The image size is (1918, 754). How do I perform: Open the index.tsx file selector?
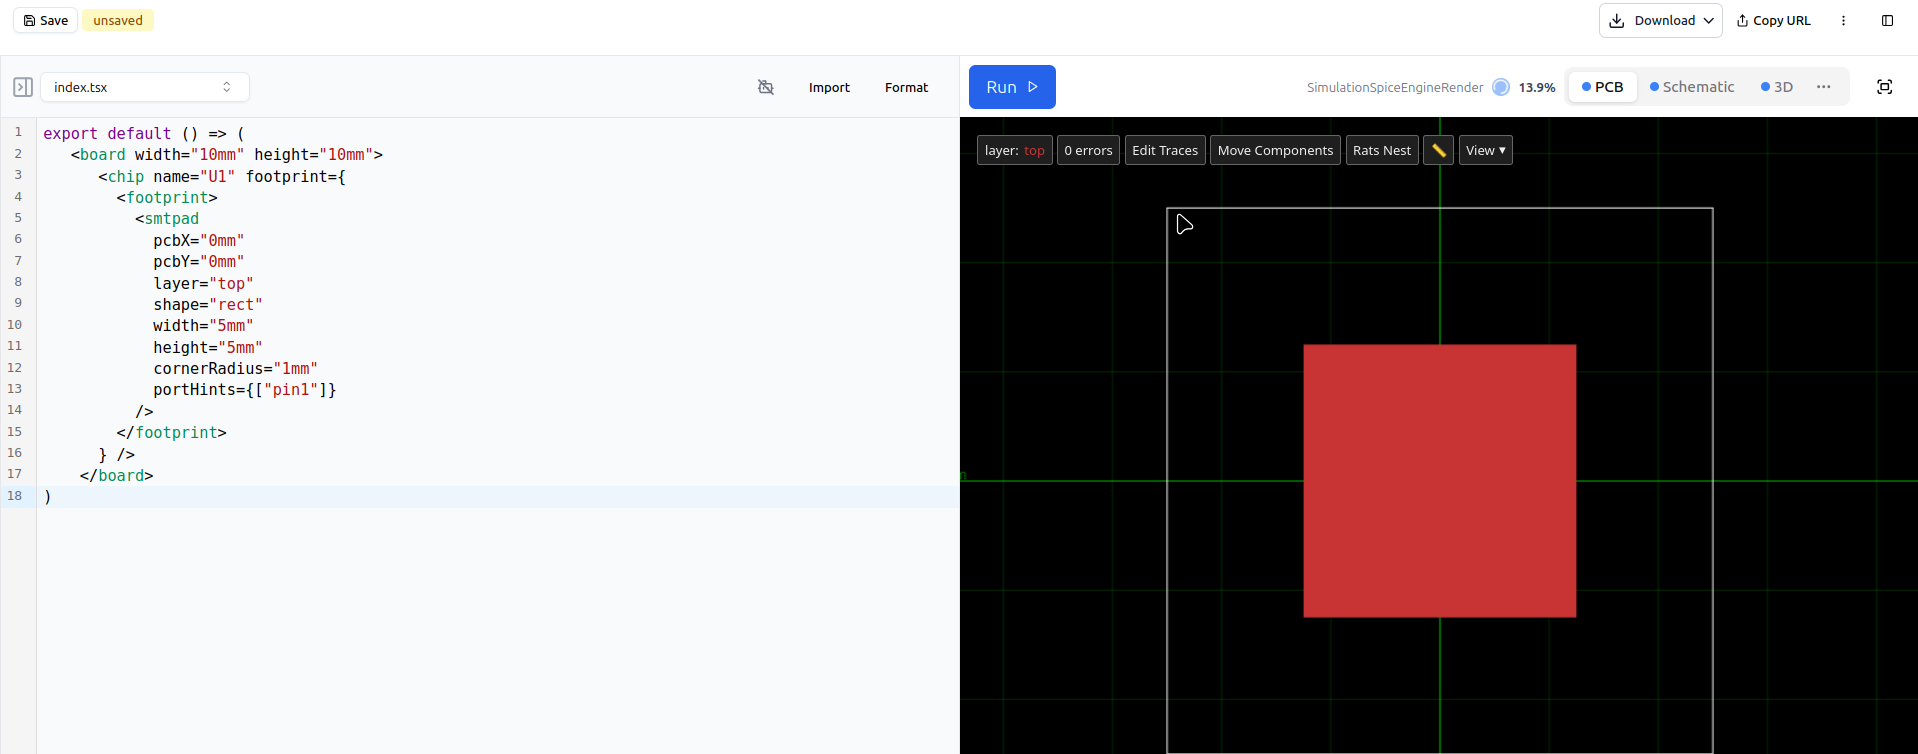pos(145,87)
